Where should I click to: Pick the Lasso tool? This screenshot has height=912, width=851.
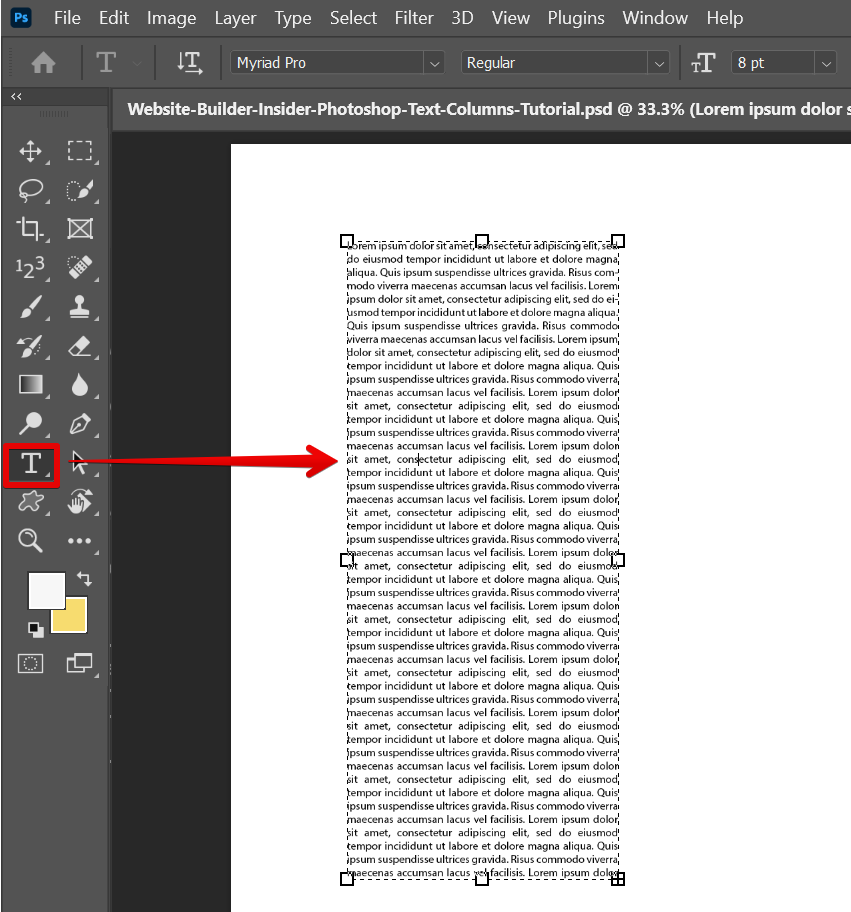coord(31,190)
